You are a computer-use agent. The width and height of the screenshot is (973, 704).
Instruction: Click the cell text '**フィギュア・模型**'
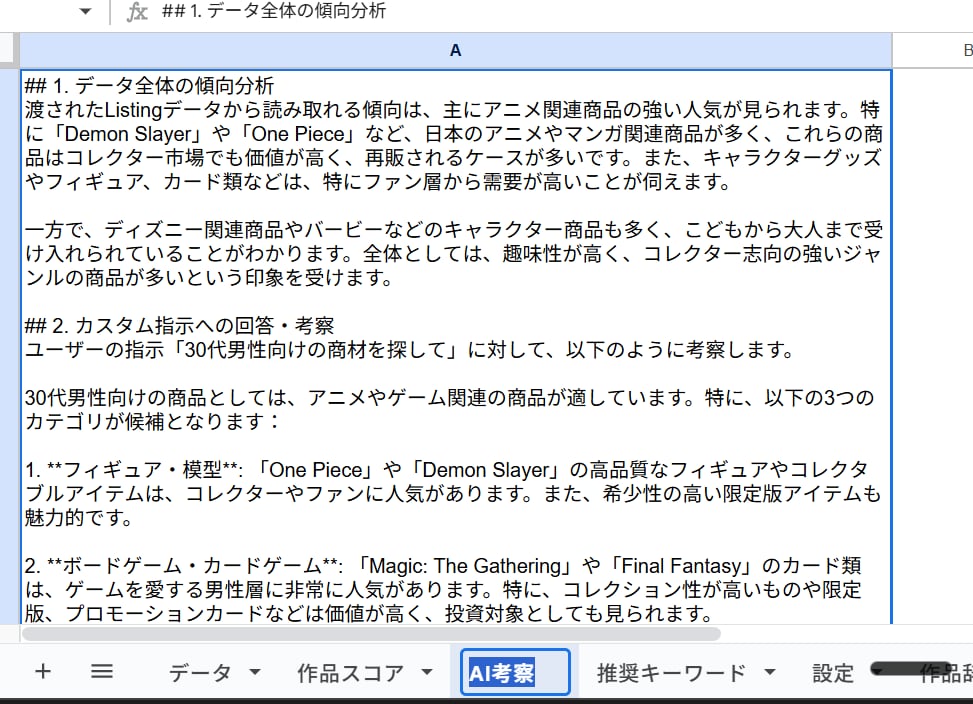[142, 470]
